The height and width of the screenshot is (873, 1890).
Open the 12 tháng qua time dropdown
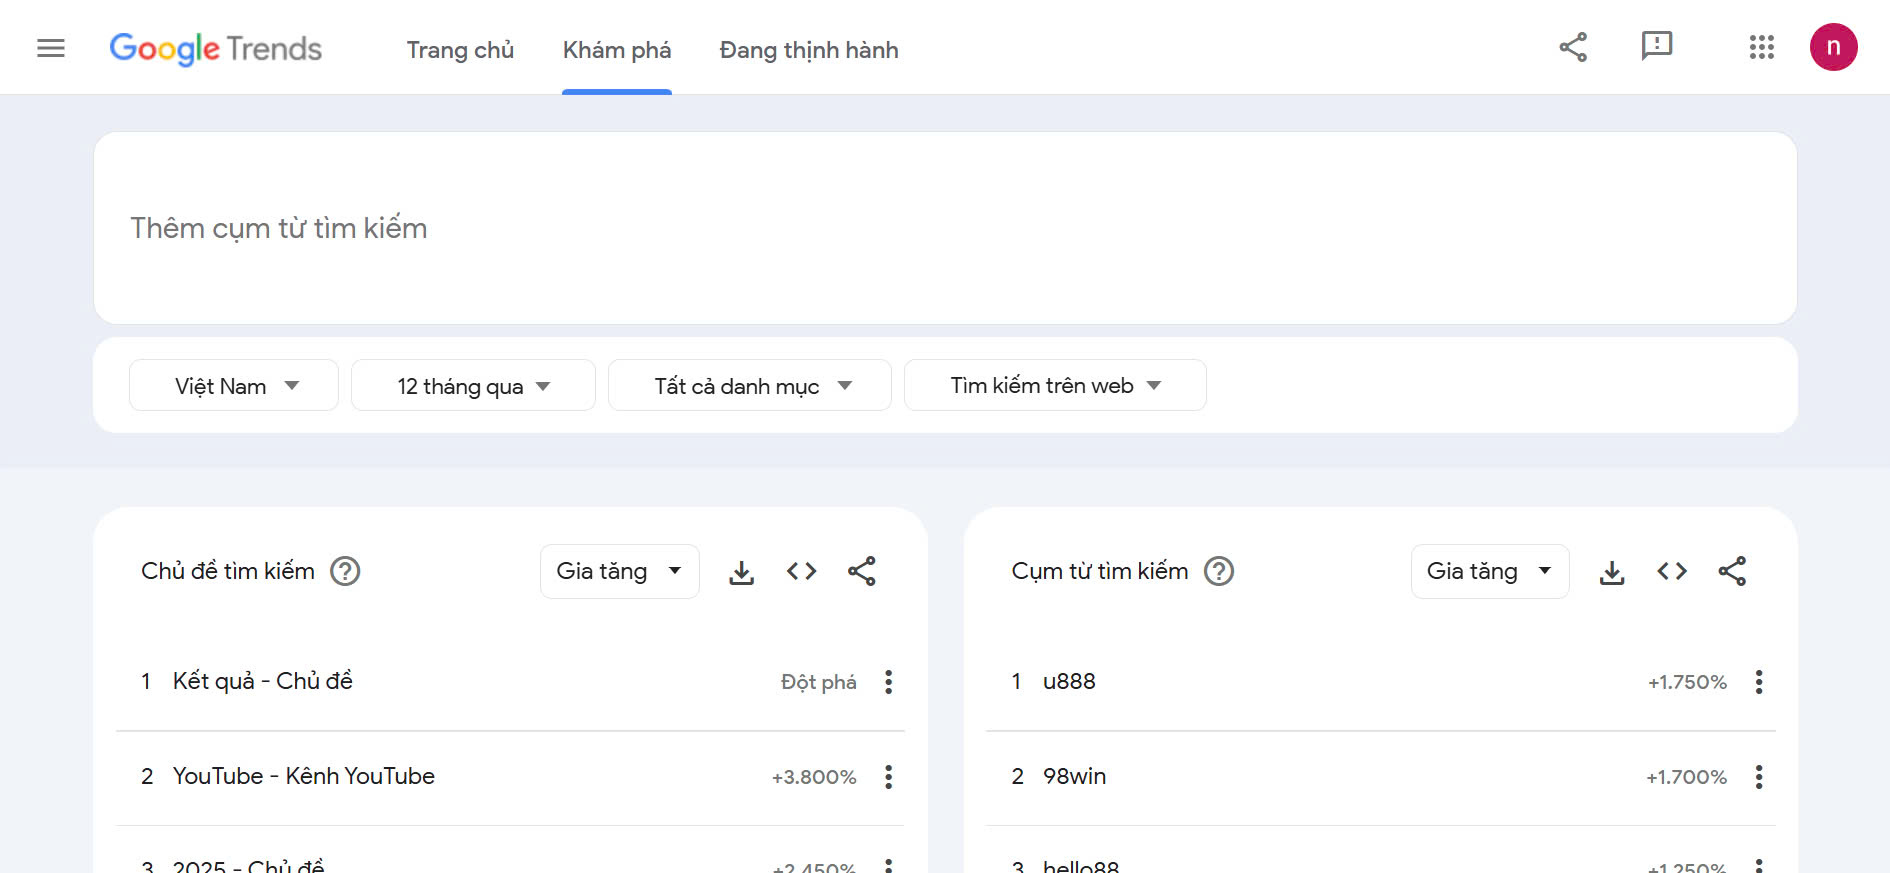[473, 386]
